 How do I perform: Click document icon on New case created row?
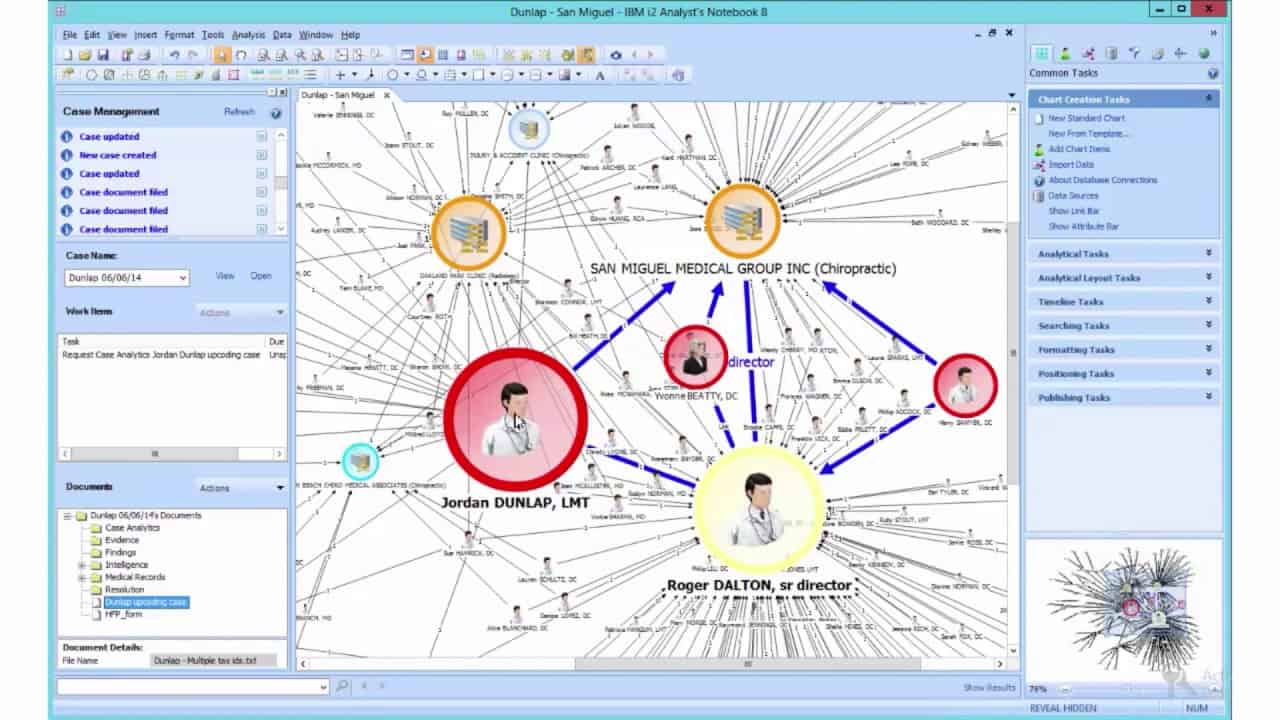(x=261, y=155)
